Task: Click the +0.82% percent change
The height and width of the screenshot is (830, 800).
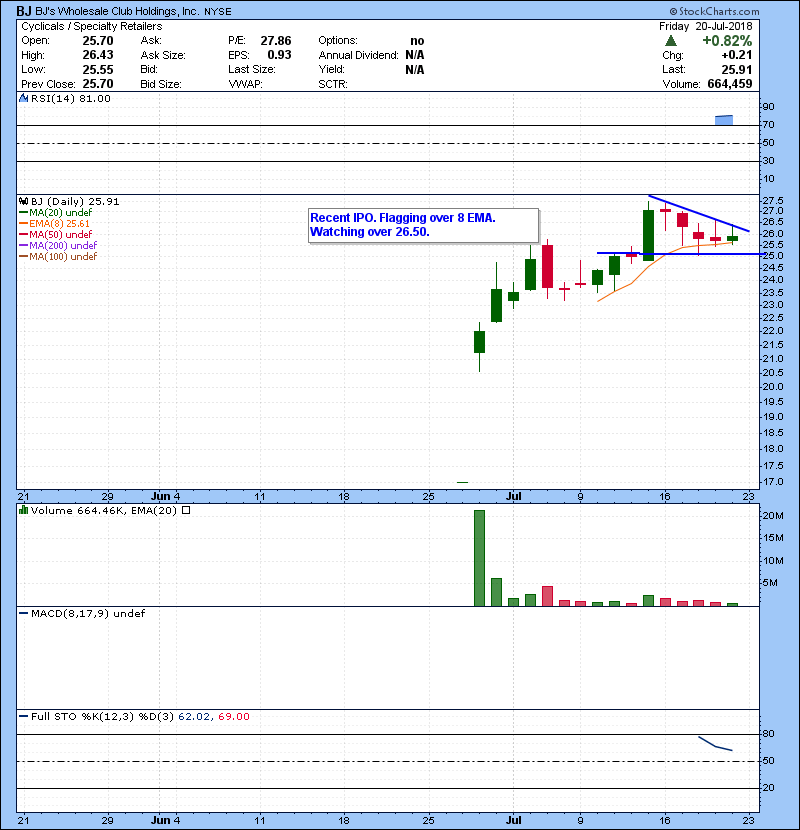Action: pyautogui.click(x=727, y=41)
